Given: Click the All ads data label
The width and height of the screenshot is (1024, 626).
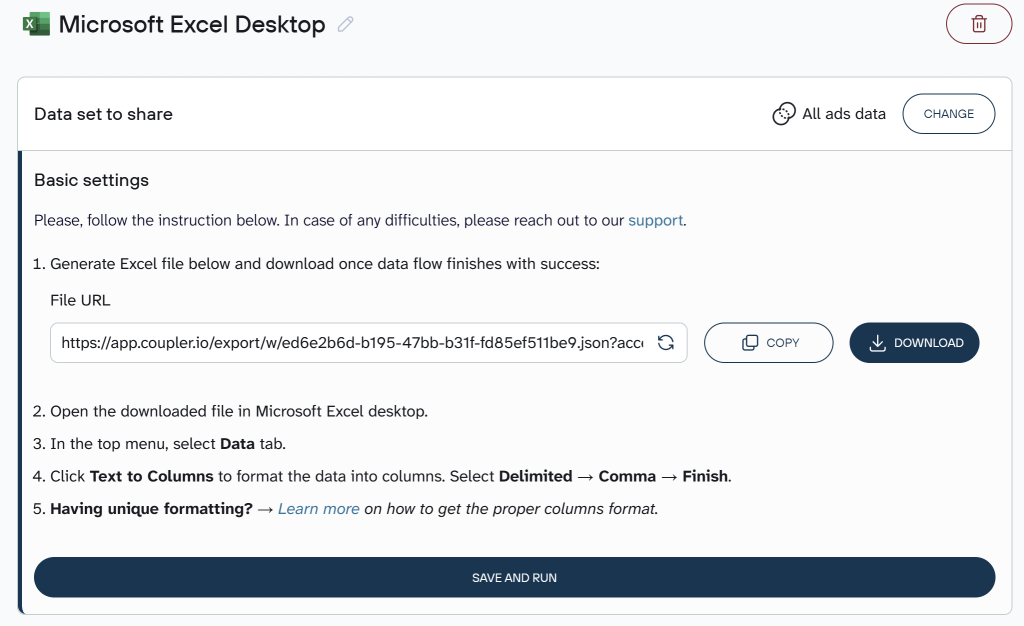Looking at the screenshot, I should pyautogui.click(x=844, y=114).
